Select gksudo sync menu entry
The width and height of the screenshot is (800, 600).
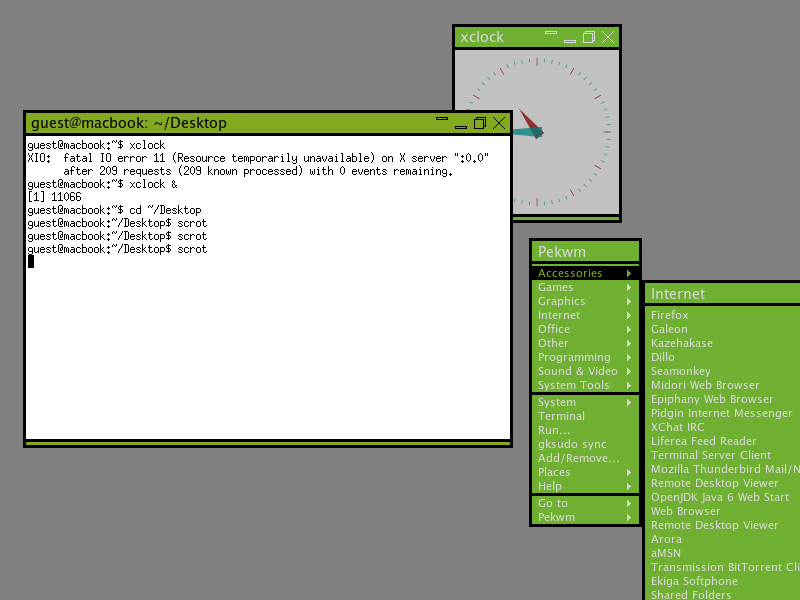(x=585, y=444)
